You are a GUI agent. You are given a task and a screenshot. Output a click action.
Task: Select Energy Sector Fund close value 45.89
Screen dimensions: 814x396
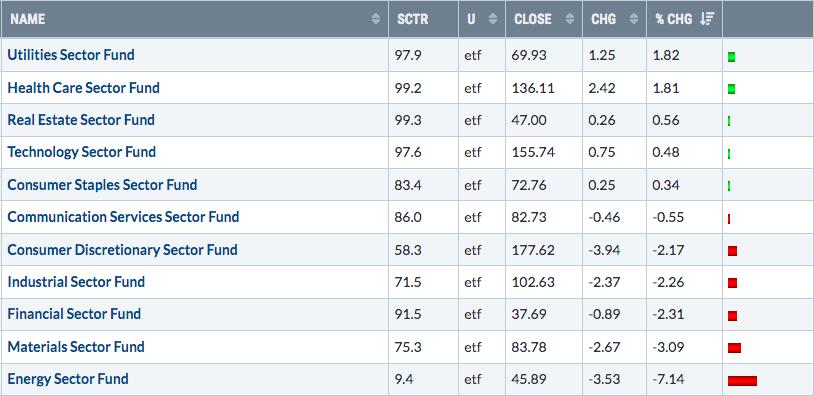[530, 379]
